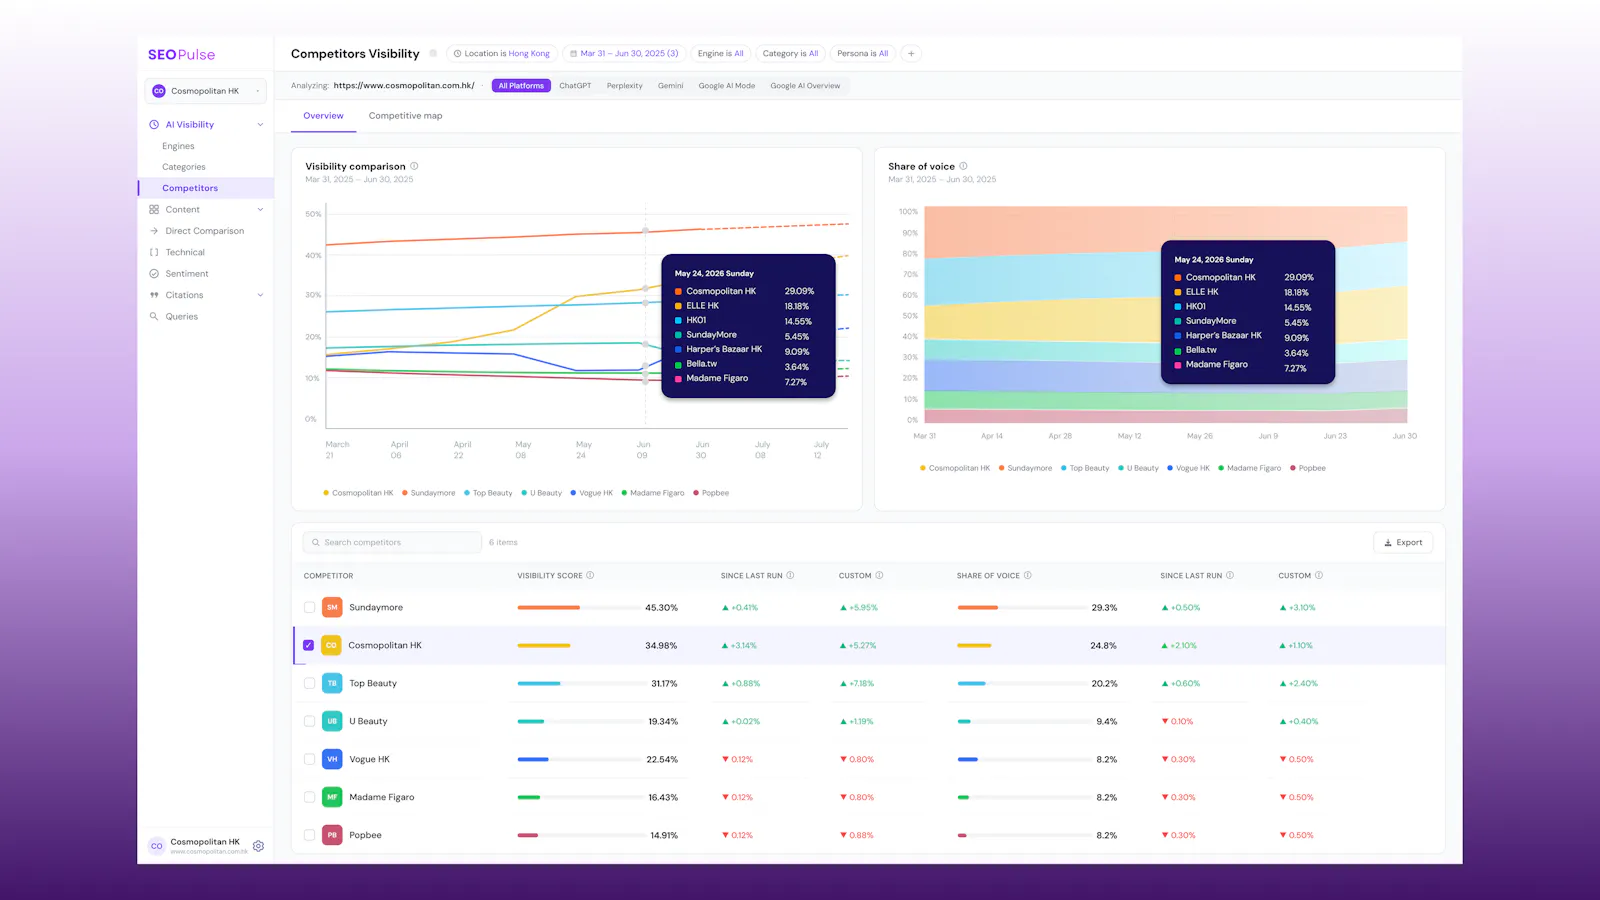Image resolution: width=1600 pixels, height=900 pixels.
Task: Click the Queries search icon
Action: (x=154, y=316)
